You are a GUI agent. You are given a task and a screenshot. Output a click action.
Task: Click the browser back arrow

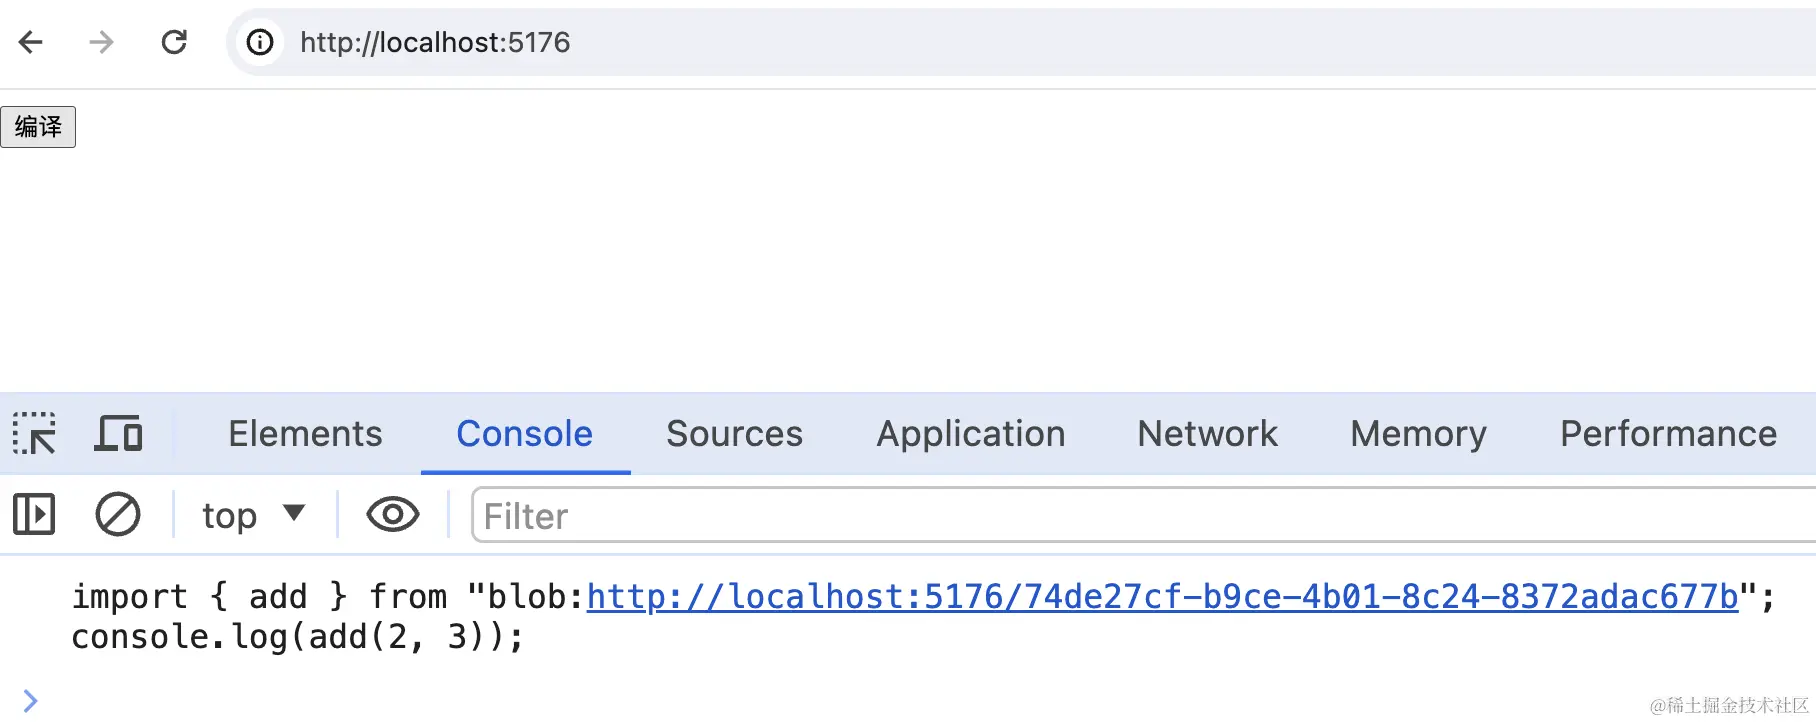point(31,42)
